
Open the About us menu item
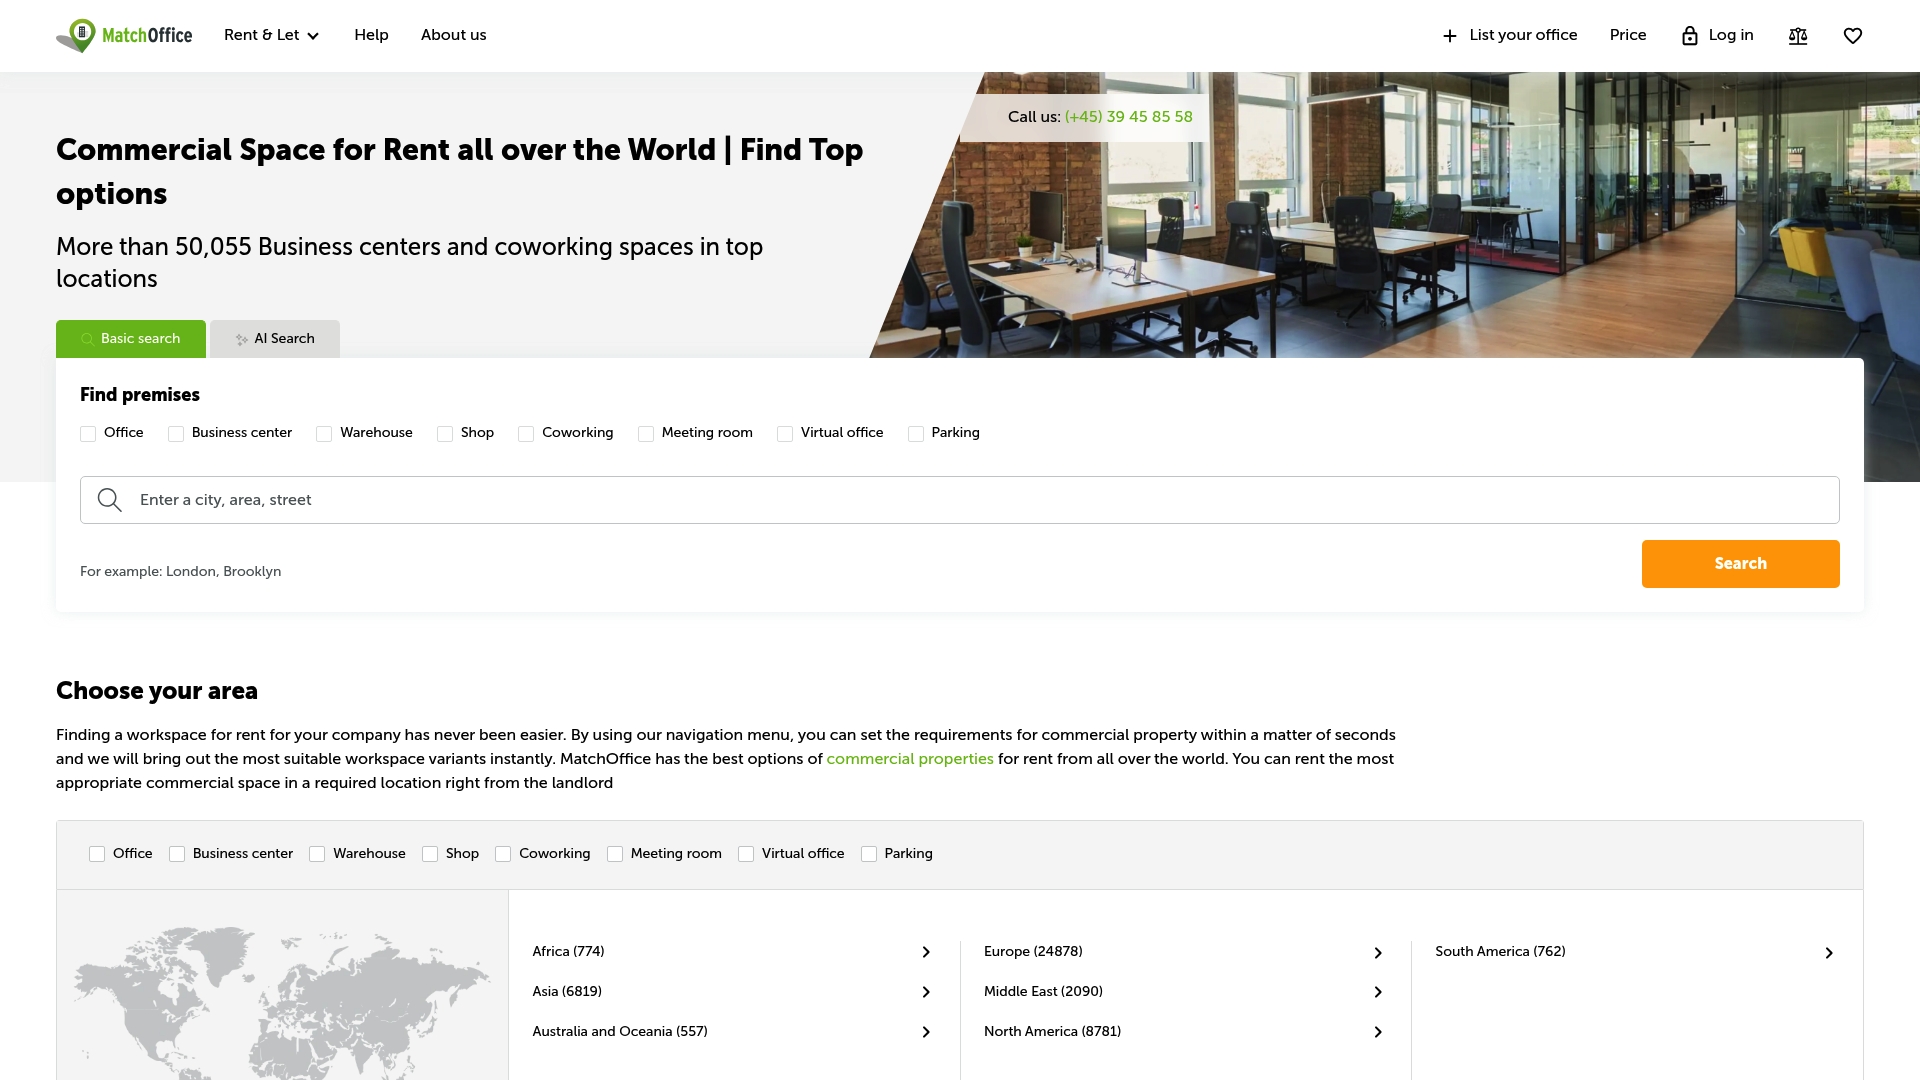point(453,35)
